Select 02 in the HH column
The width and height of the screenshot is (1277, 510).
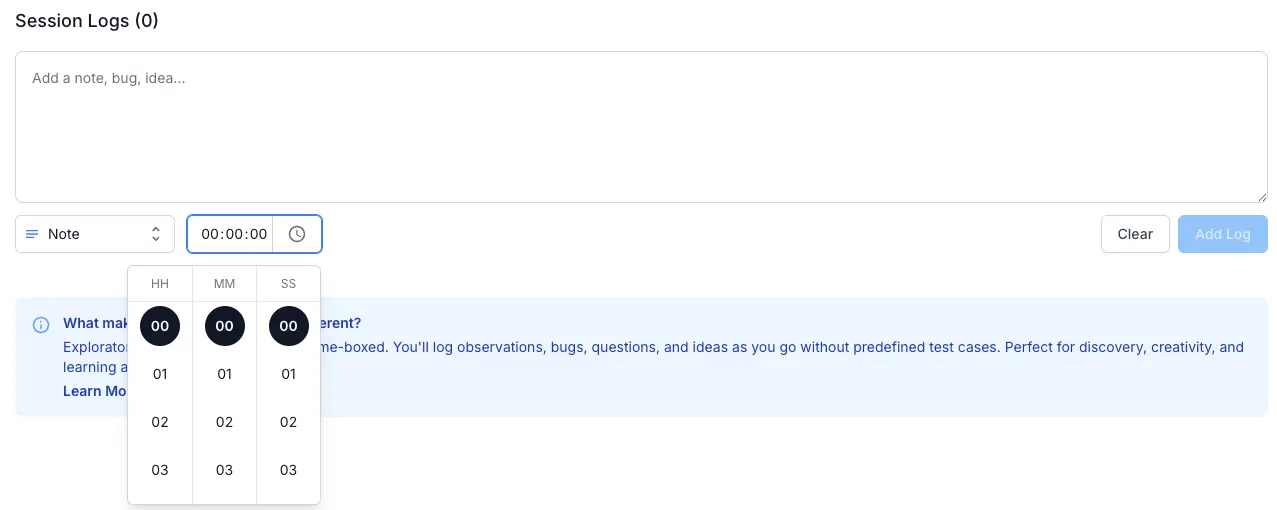[160, 422]
